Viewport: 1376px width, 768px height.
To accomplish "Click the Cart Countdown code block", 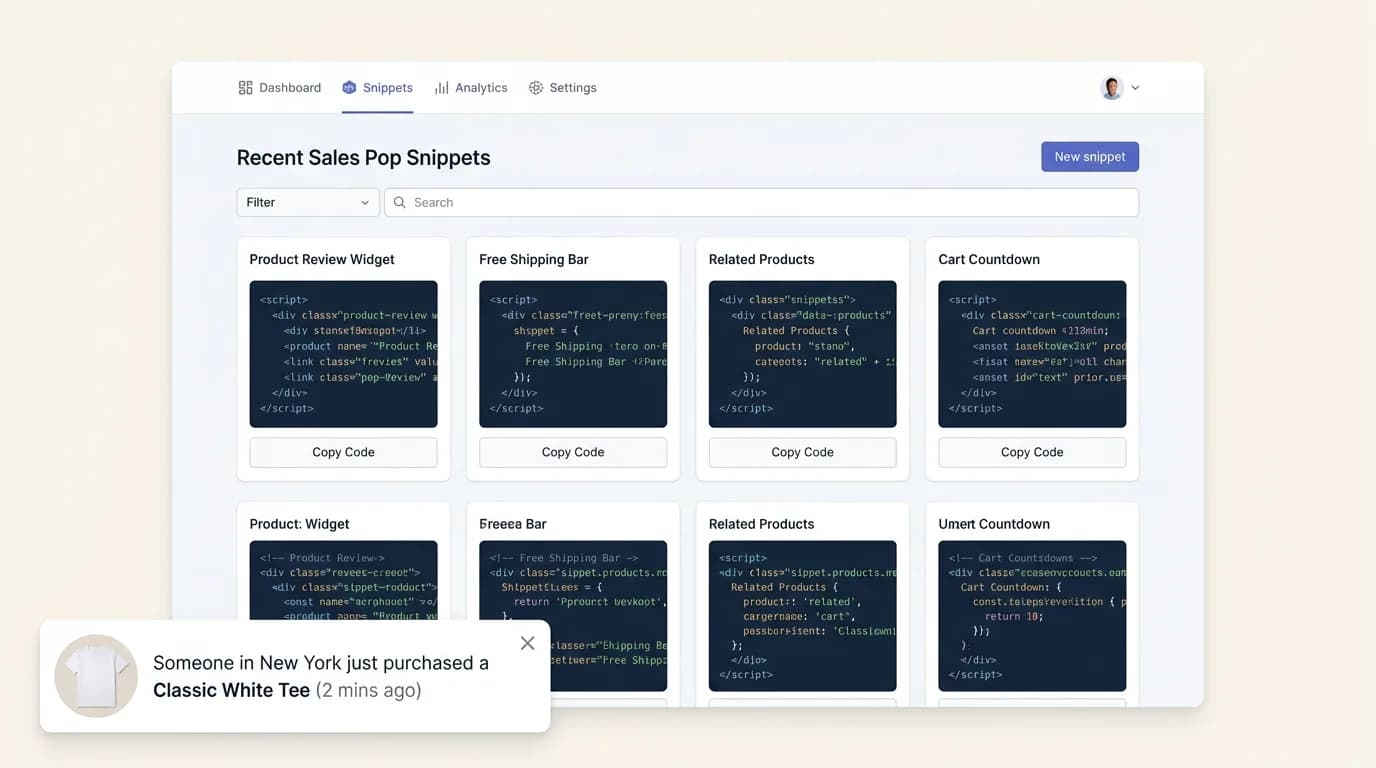I will pos(1032,354).
